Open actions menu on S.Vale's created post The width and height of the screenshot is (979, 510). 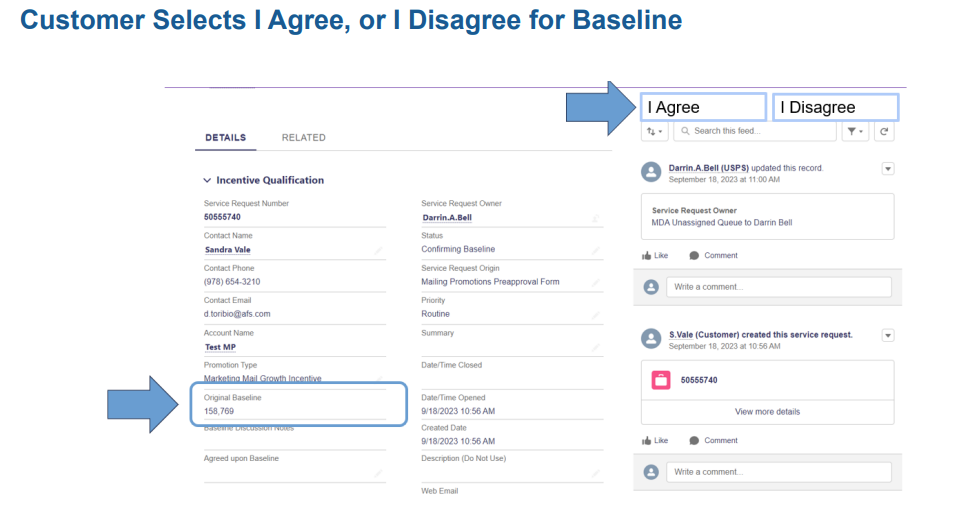coord(887,335)
